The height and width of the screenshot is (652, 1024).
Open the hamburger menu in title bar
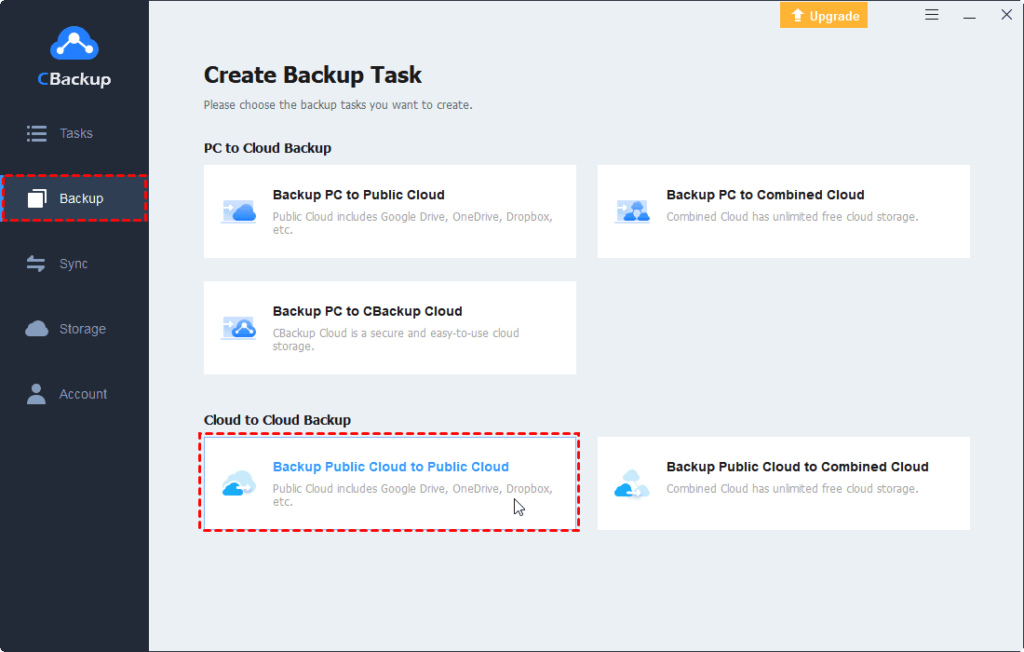click(x=932, y=14)
